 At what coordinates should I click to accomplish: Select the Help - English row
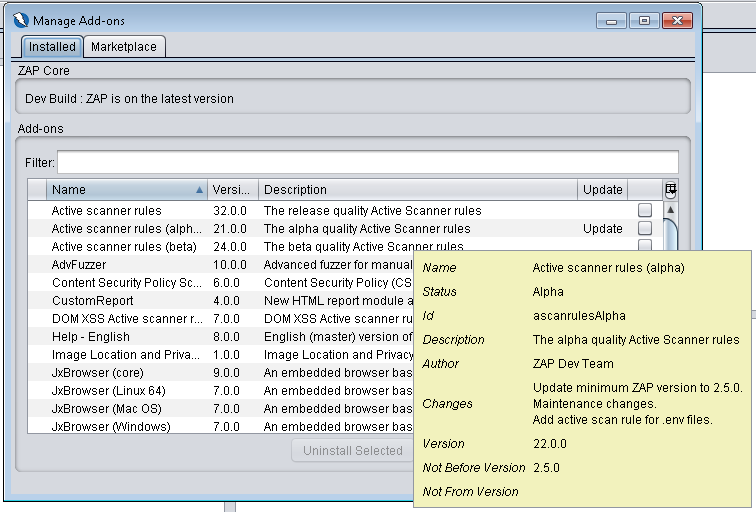click(220, 337)
